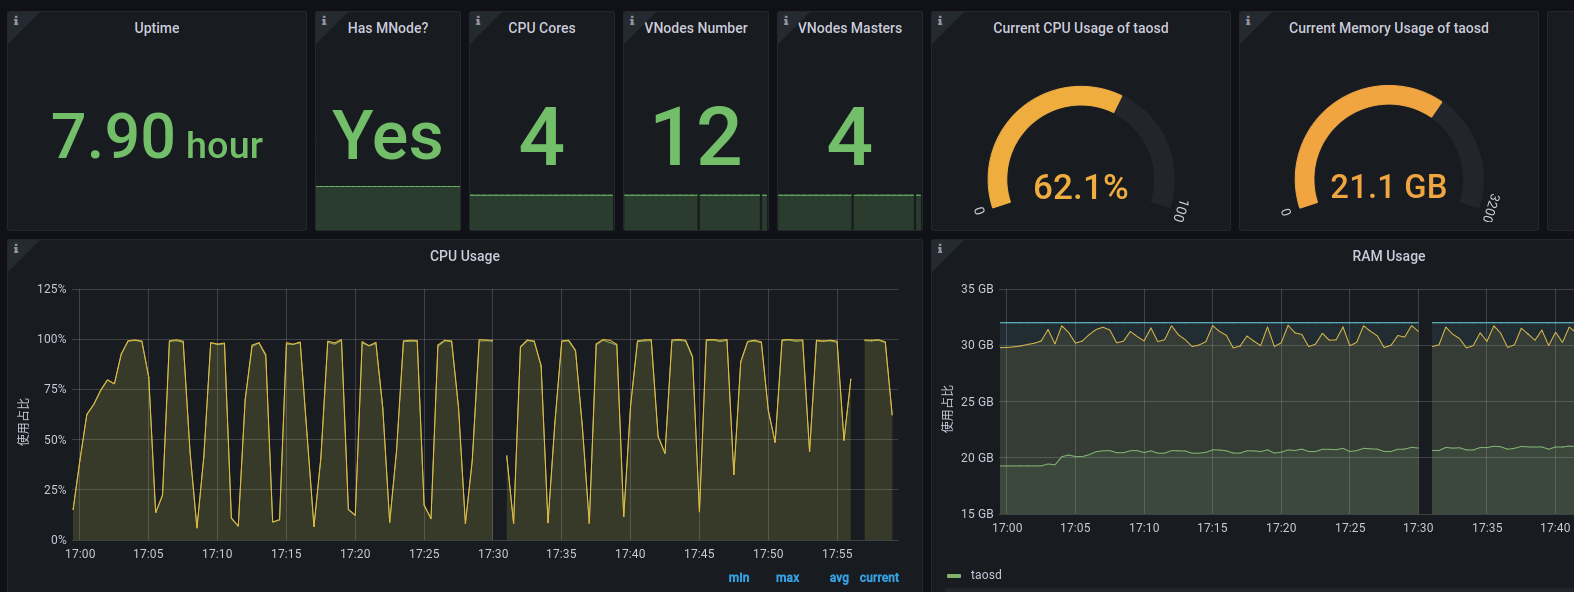Screen dimensions: 1574x592
Task: Open info icon on VNodes Masters panel
Action: 786,20
